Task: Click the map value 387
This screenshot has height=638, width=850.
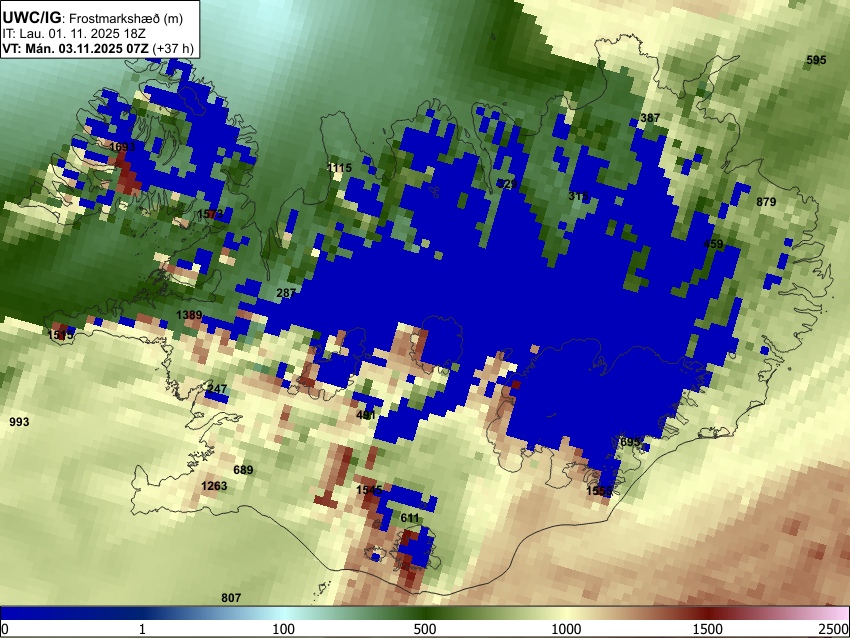Action: [x=650, y=118]
